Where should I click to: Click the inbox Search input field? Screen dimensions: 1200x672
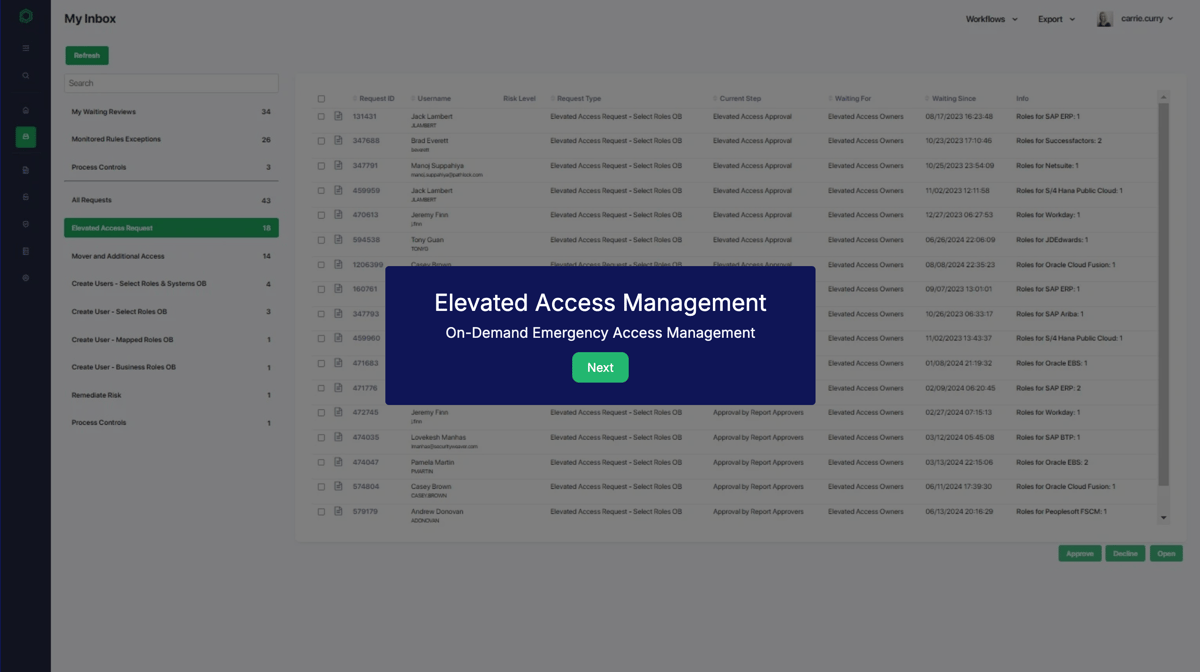tap(171, 83)
